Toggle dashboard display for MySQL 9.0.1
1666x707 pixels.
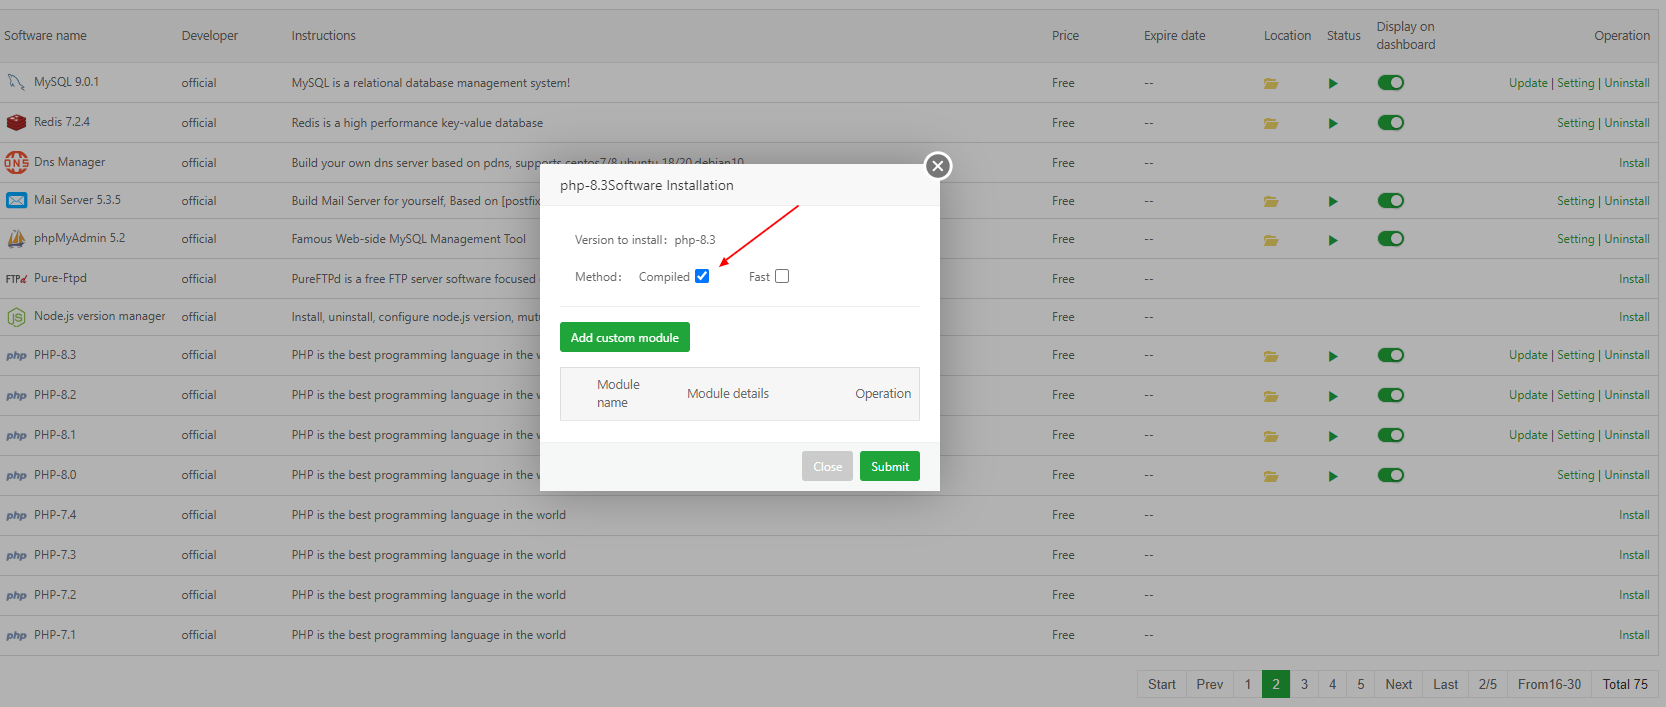(x=1390, y=83)
